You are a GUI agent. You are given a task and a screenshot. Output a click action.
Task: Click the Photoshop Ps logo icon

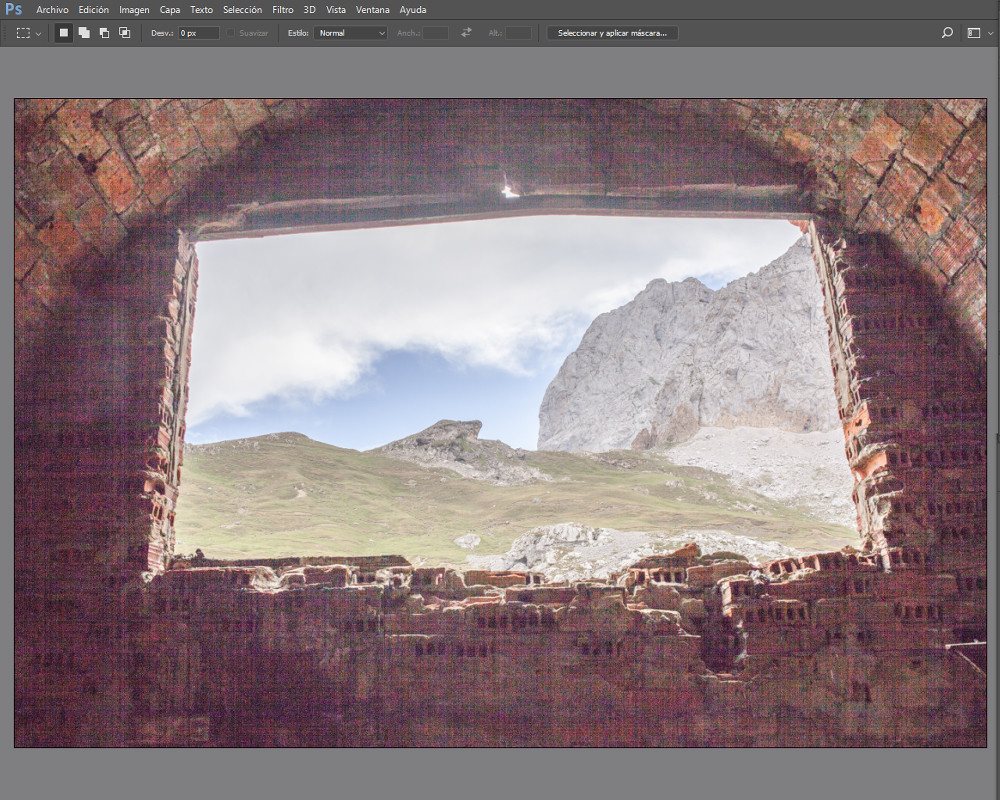coord(13,10)
